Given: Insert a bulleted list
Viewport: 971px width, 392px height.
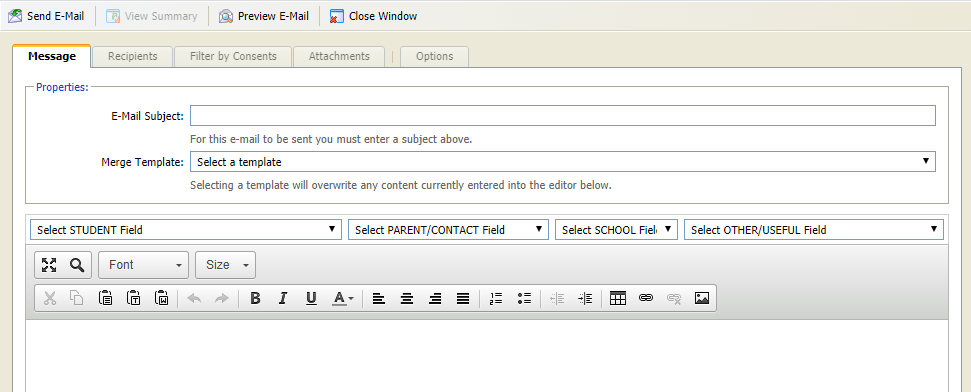Looking at the screenshot, I should click(524, 298).
